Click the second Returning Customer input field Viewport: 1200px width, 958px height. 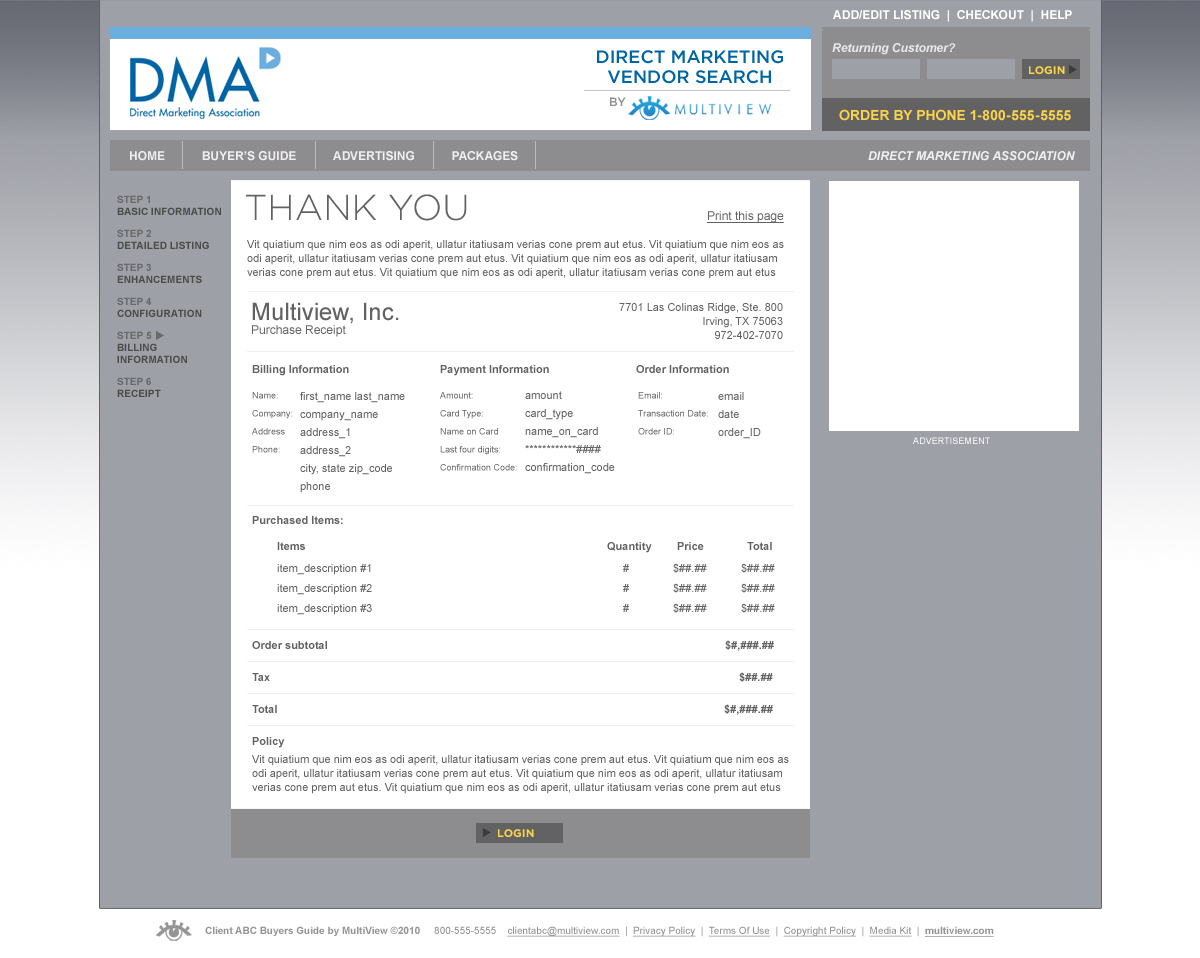point(970,70)
